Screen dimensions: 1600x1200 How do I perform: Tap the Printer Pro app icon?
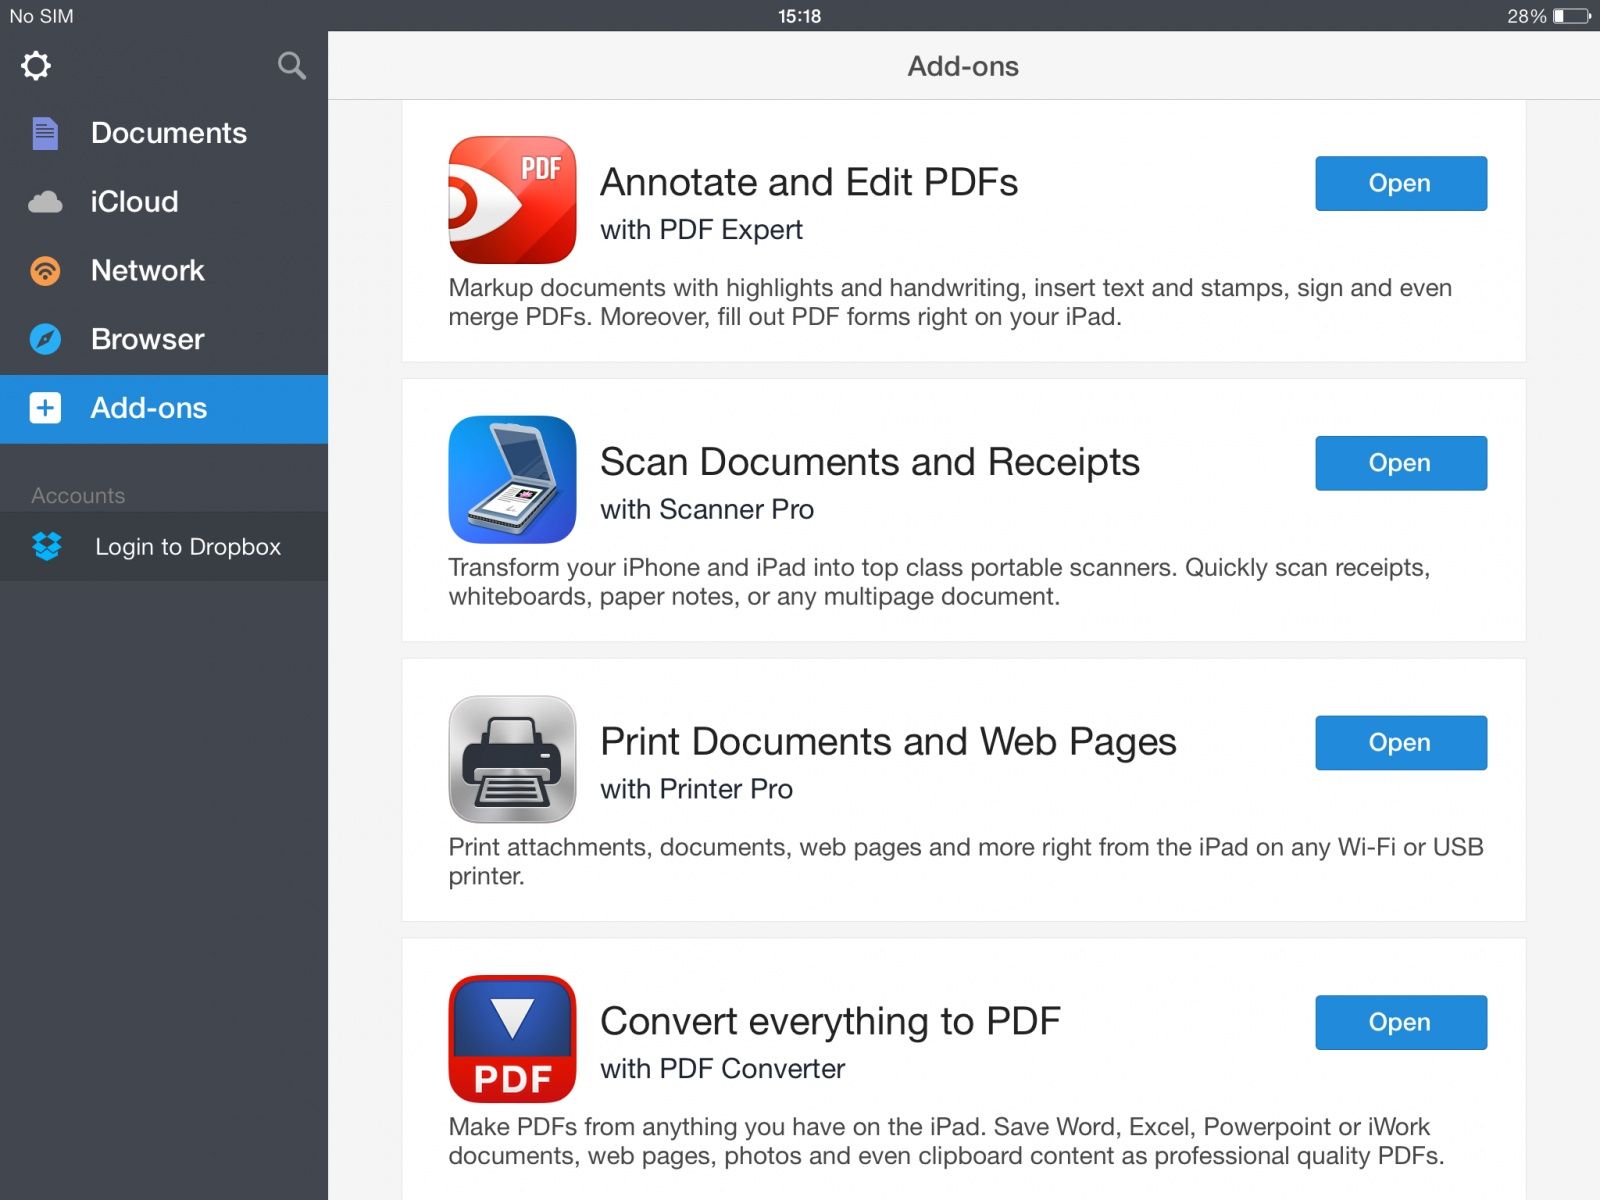(x=512, y=759)
